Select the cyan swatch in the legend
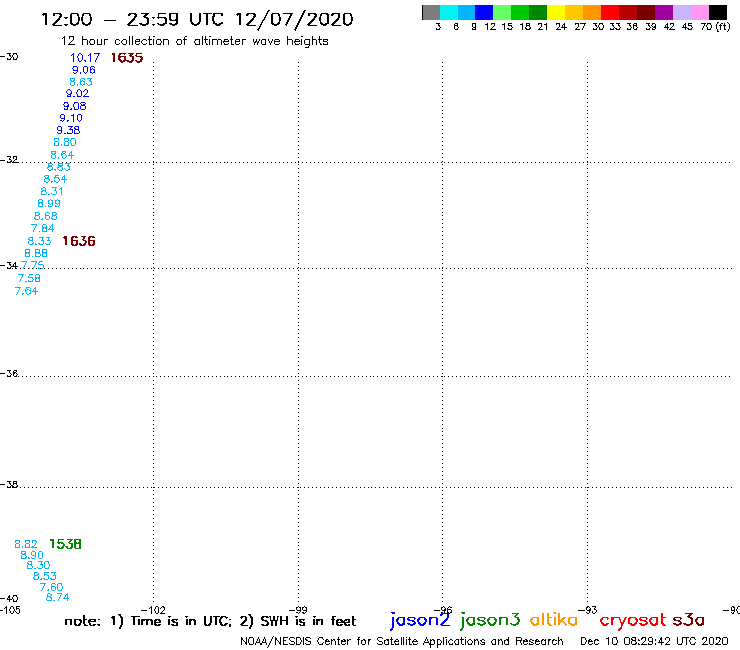The image size is (740, 650). tap(449, 12)
